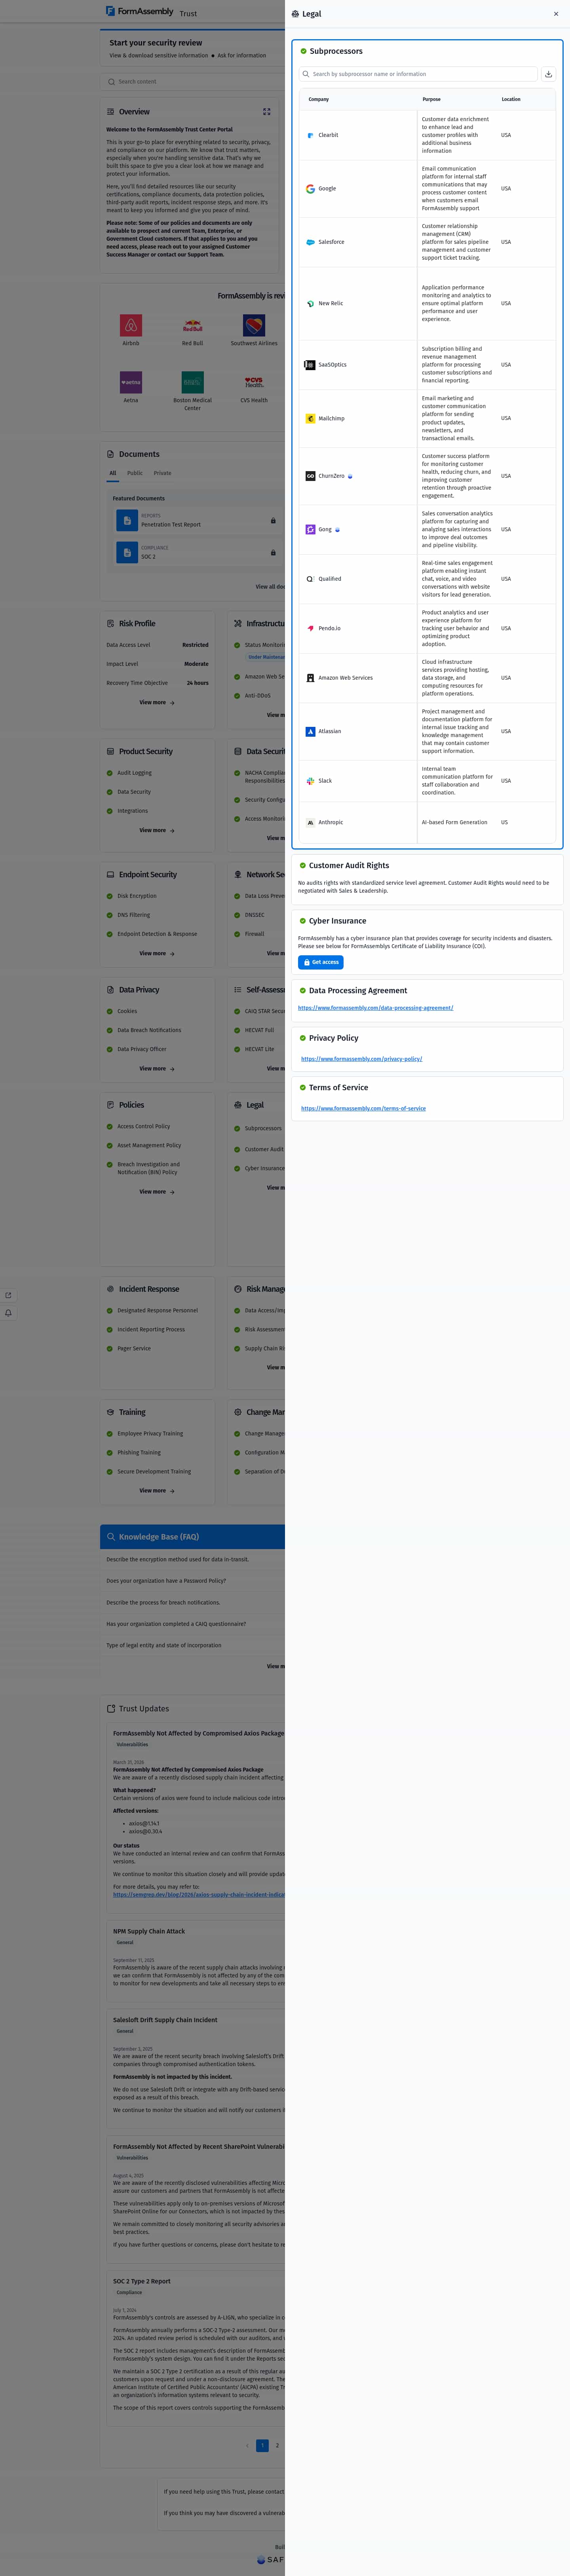Click the Google logo in the subprocessors table
This screenshot has width=570, height=2576.
(x=310, y=189)
